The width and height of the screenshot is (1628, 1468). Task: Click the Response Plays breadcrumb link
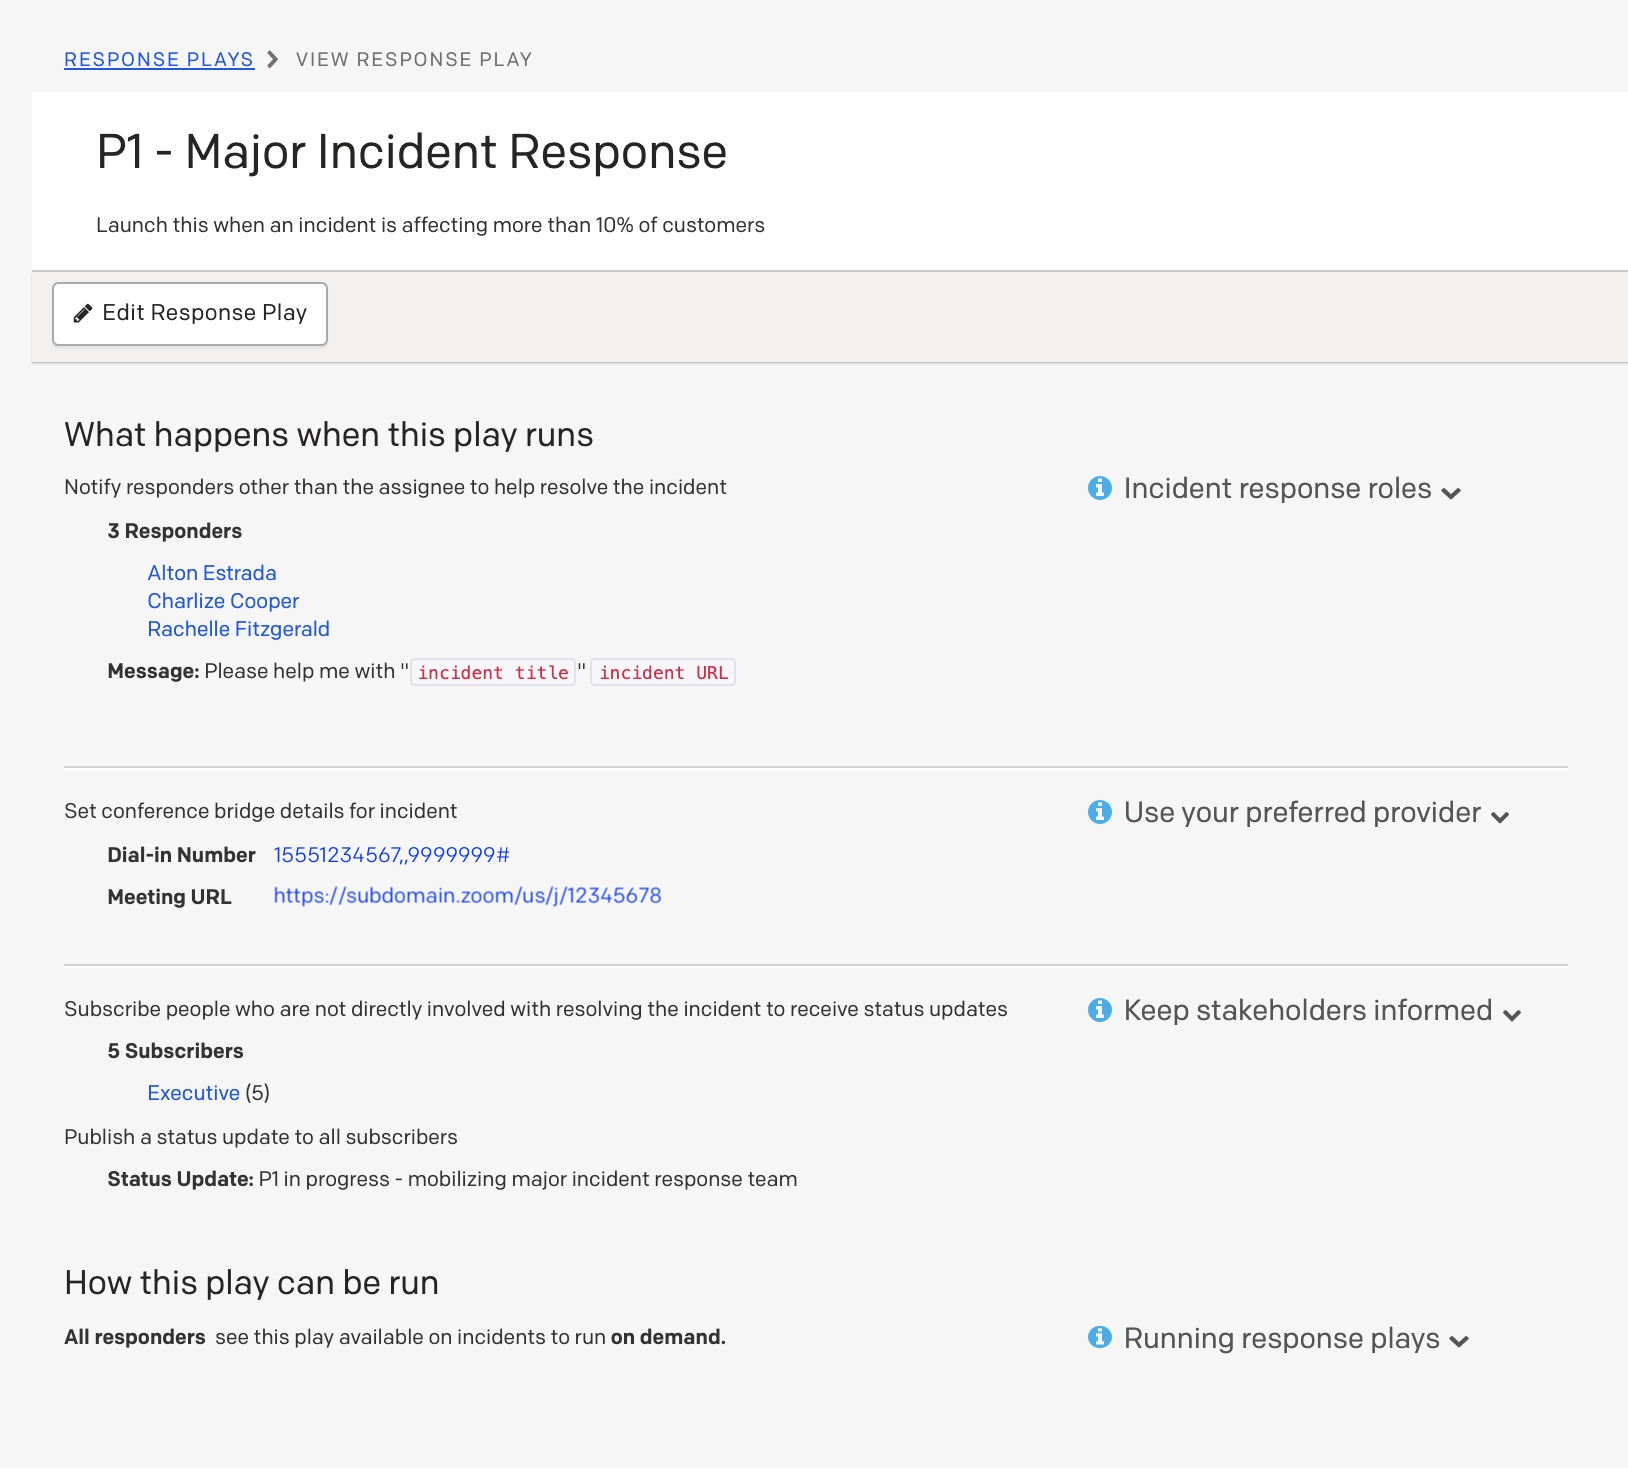tap(159, 59)
